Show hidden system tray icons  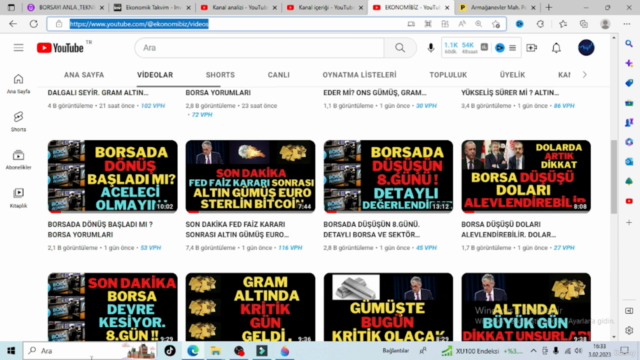pyautogui.click(x=533, y=351)
